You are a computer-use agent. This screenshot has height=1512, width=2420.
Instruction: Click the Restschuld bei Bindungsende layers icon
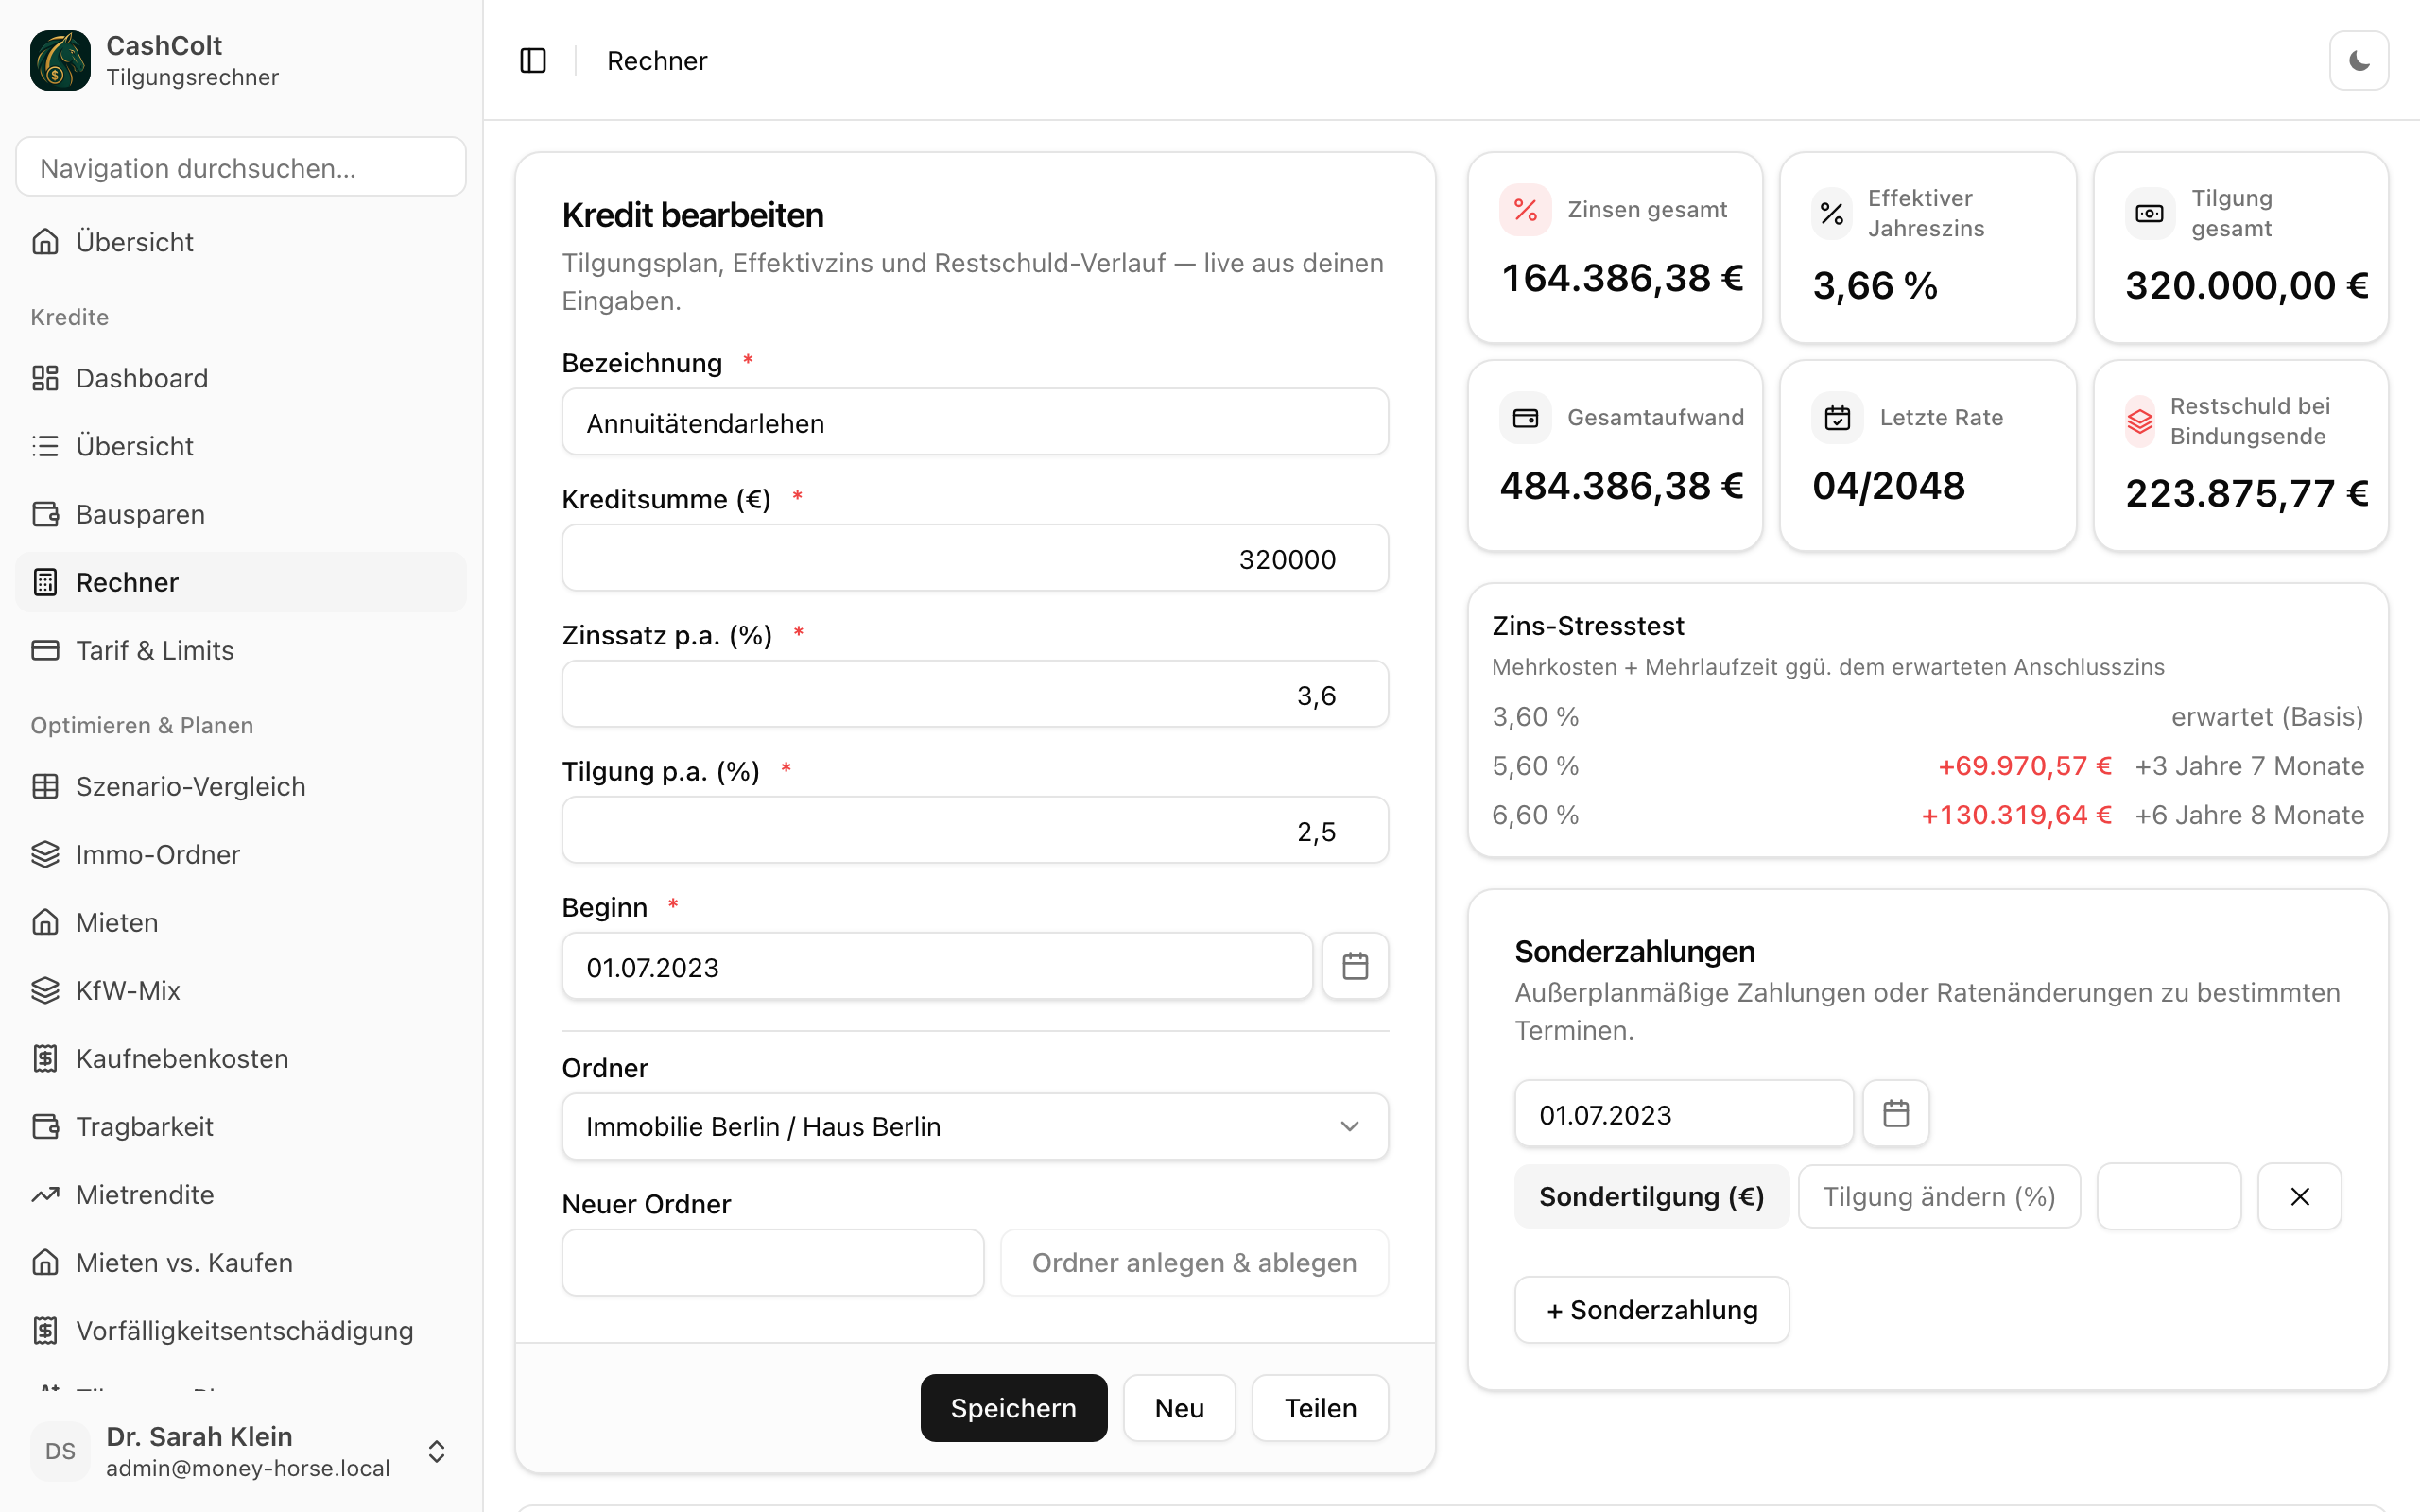coord(2139,421)
